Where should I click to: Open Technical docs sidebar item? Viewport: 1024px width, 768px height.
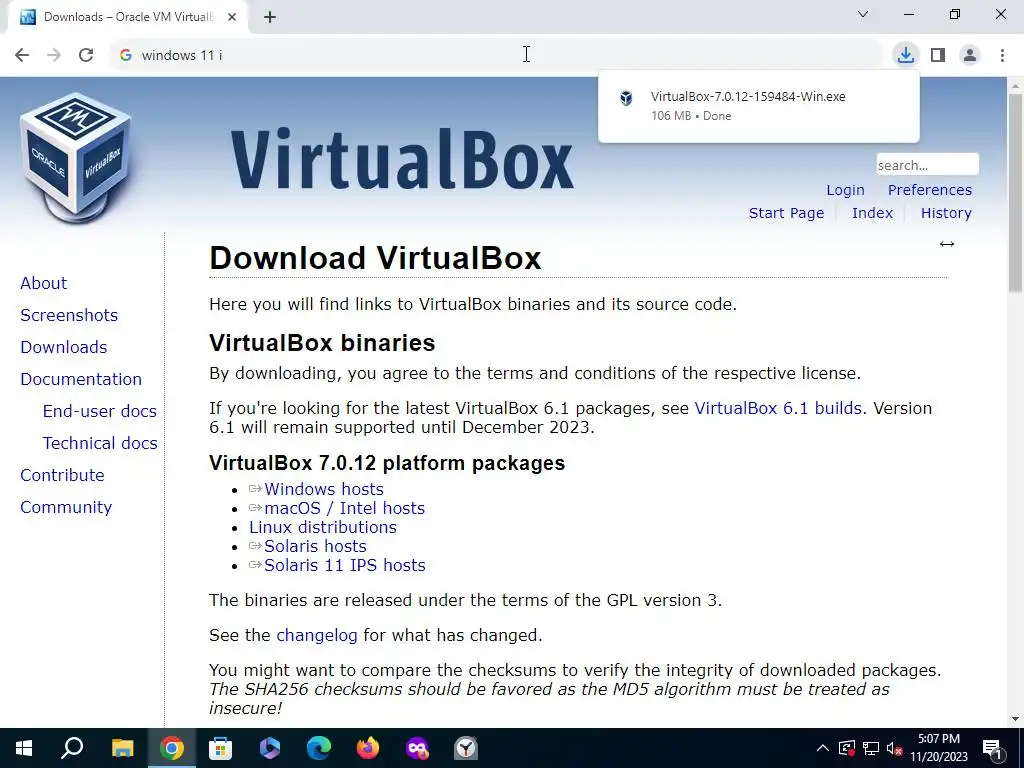100,443
